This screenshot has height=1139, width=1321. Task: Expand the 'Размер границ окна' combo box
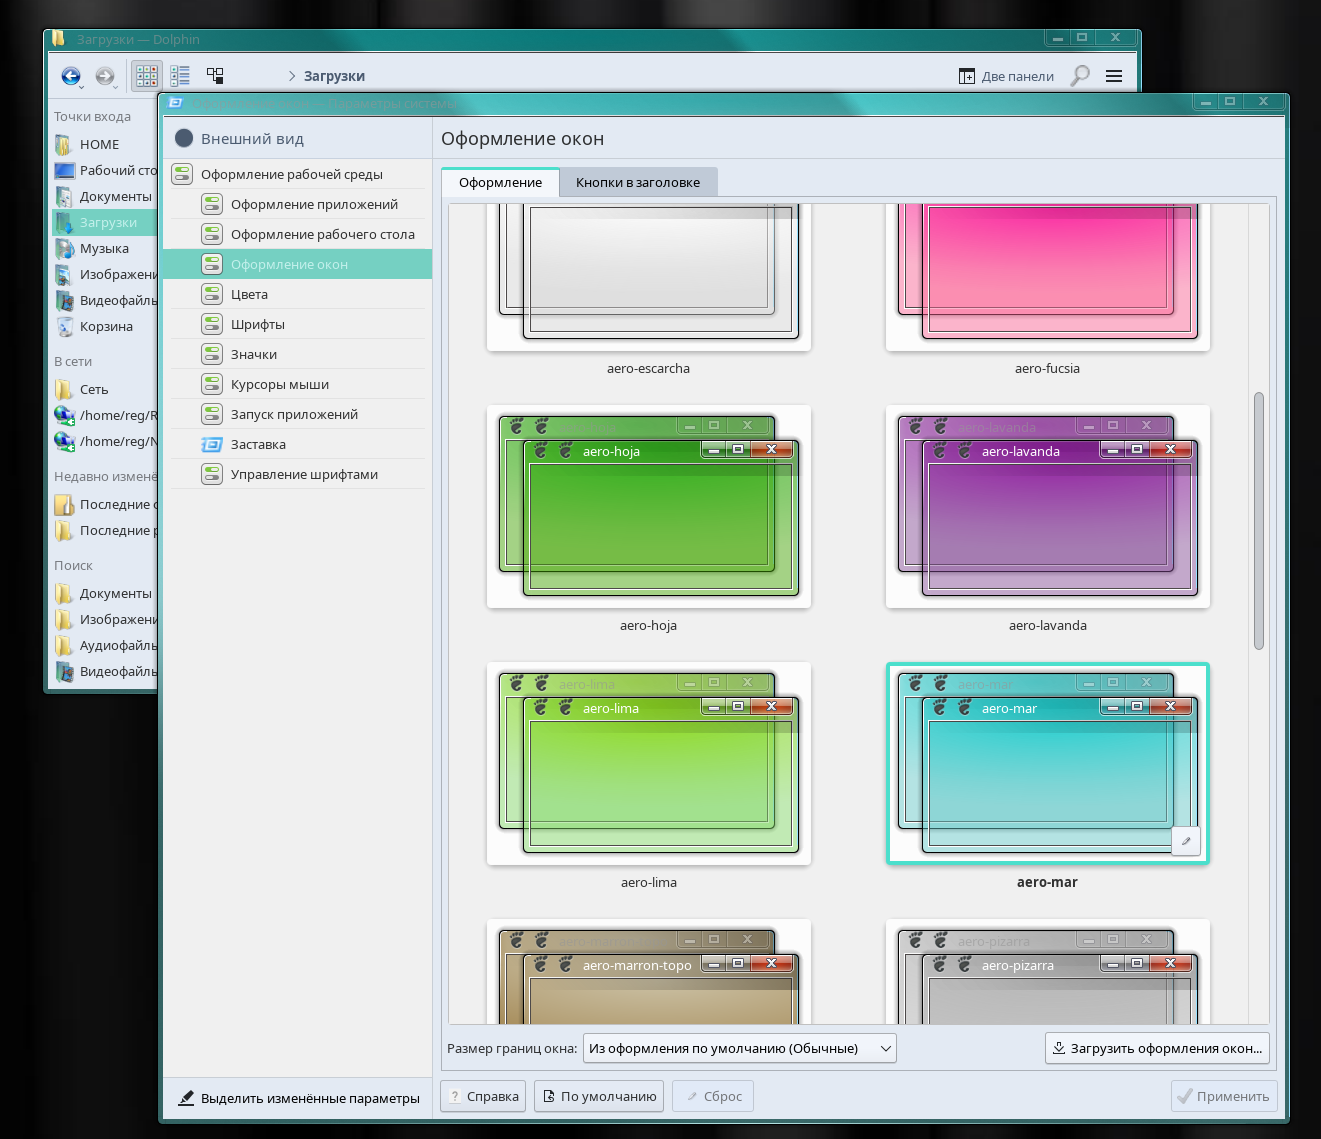tap(739, 1048)
